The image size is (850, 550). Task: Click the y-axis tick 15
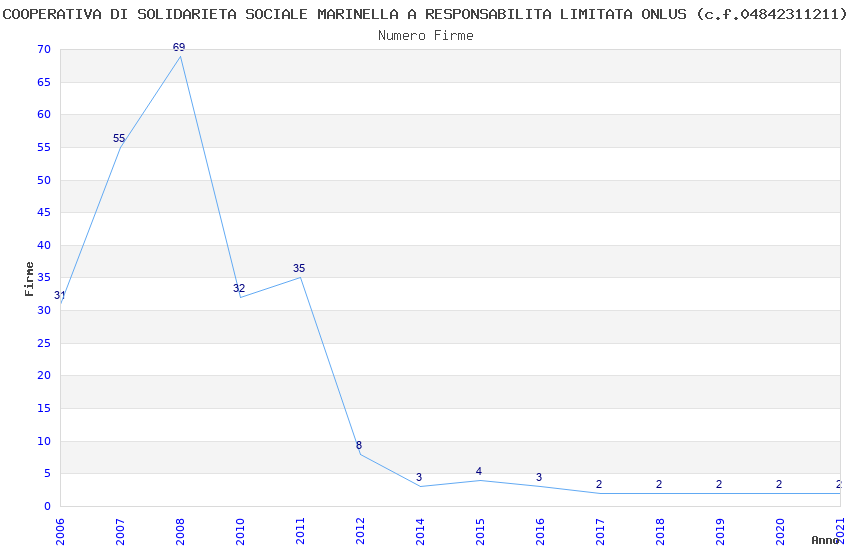(44, 409)
